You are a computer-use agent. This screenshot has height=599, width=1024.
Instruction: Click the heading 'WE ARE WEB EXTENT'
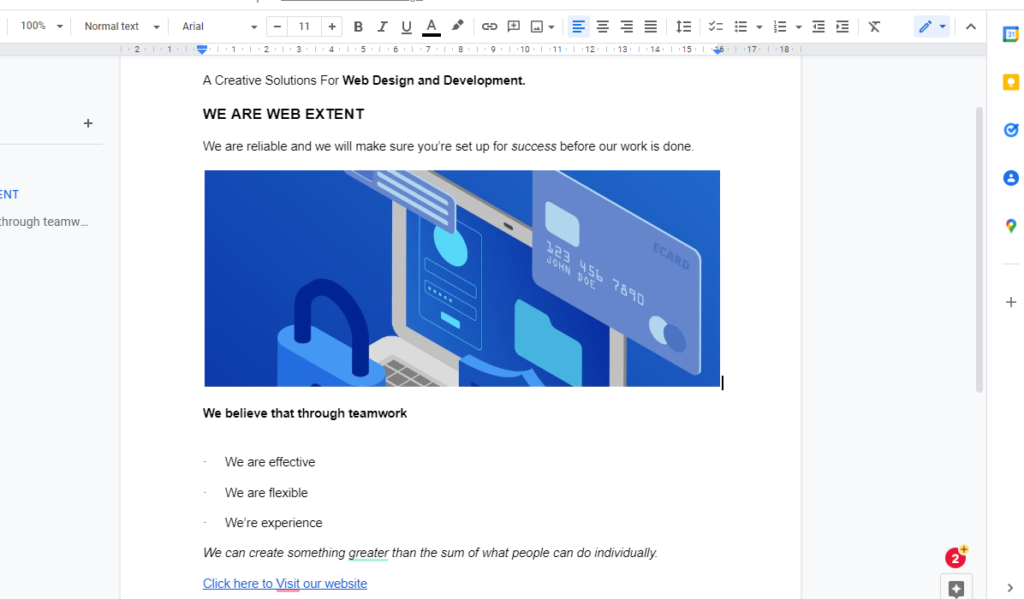pyautogui.click(x=283, y=114)
